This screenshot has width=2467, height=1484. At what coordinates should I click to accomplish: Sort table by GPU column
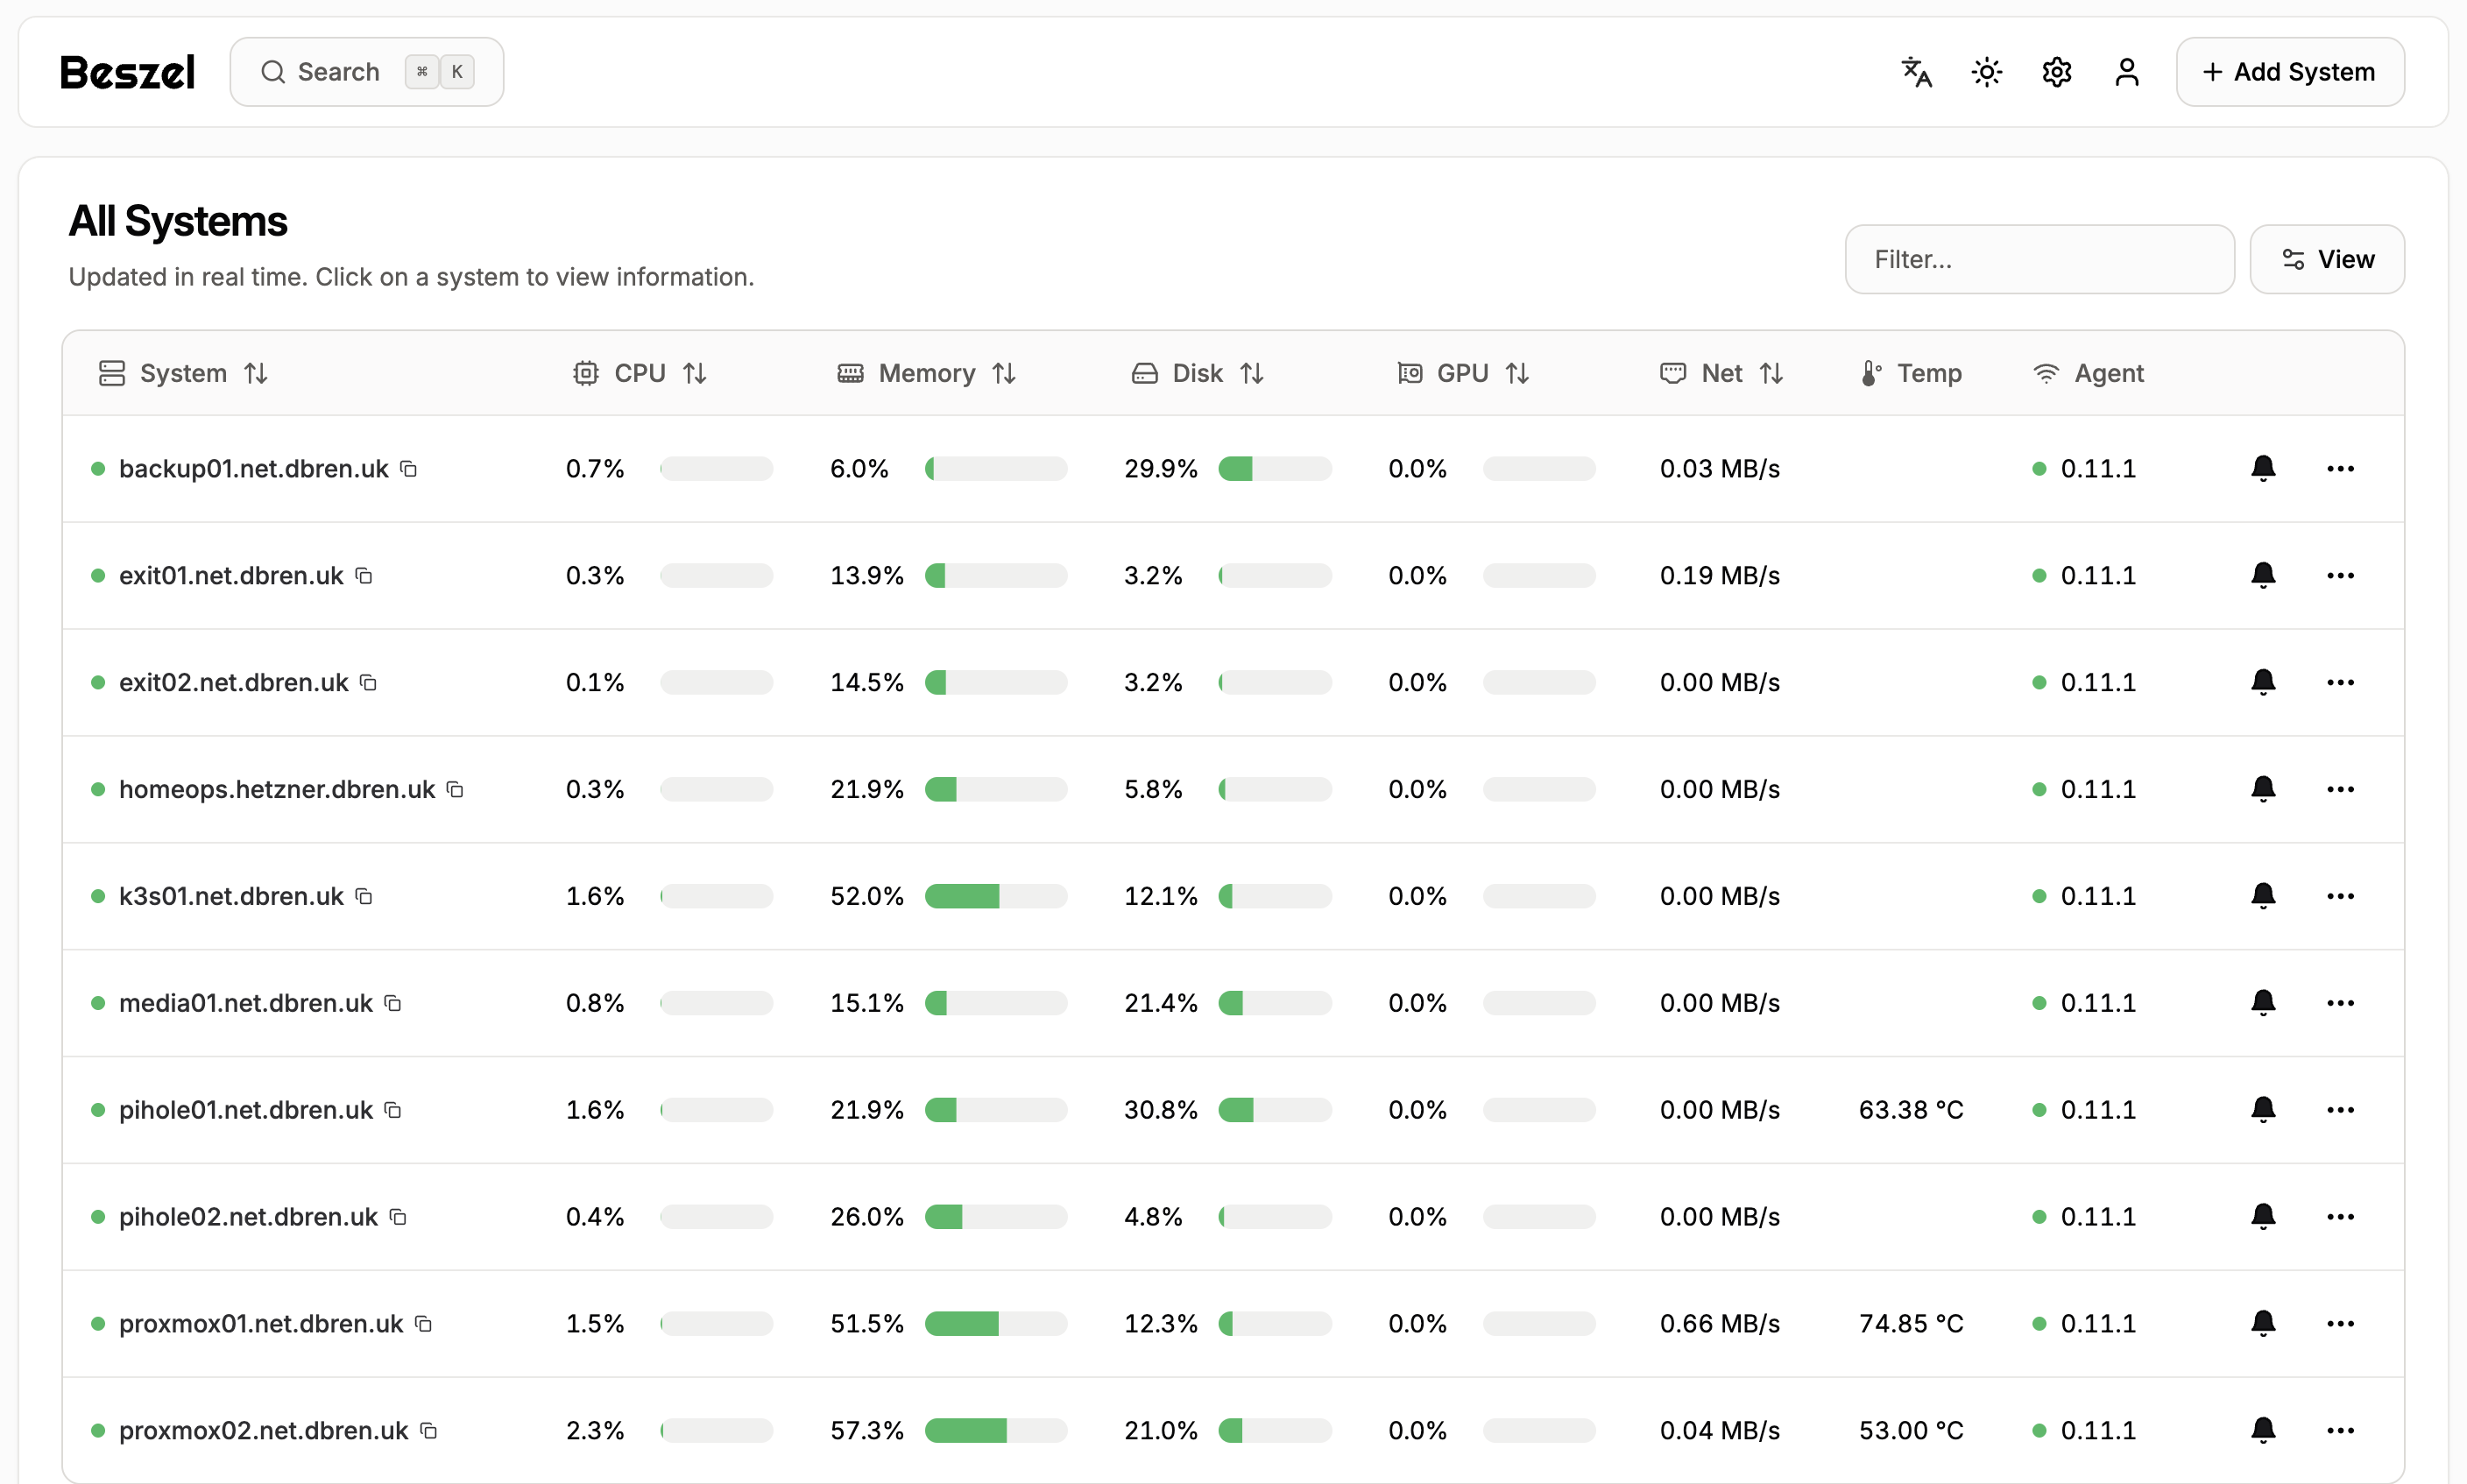1462,373
